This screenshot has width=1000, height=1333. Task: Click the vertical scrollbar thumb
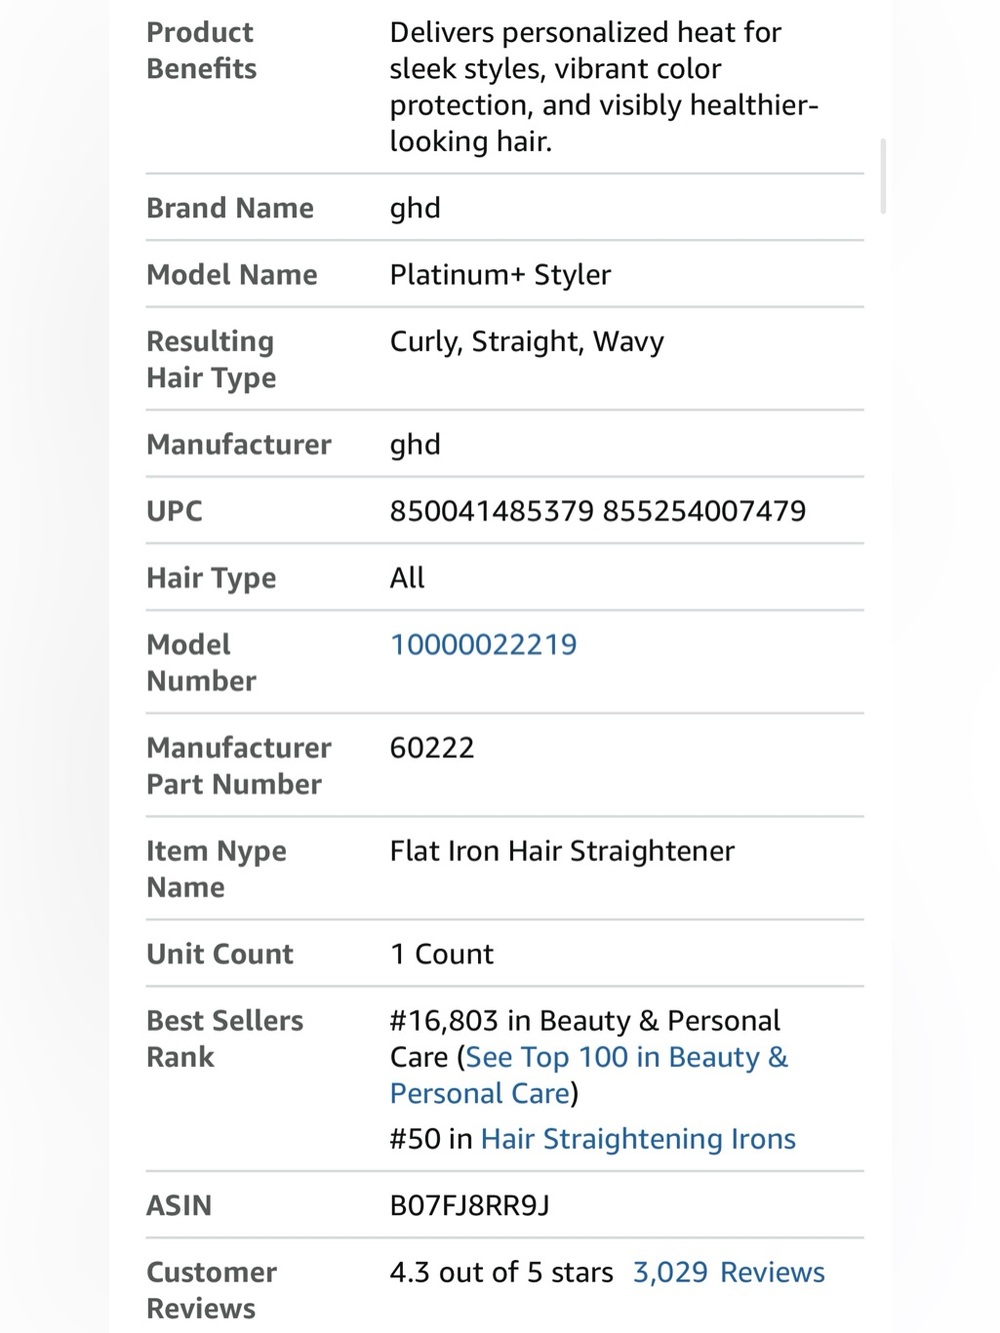click(883, 176)
